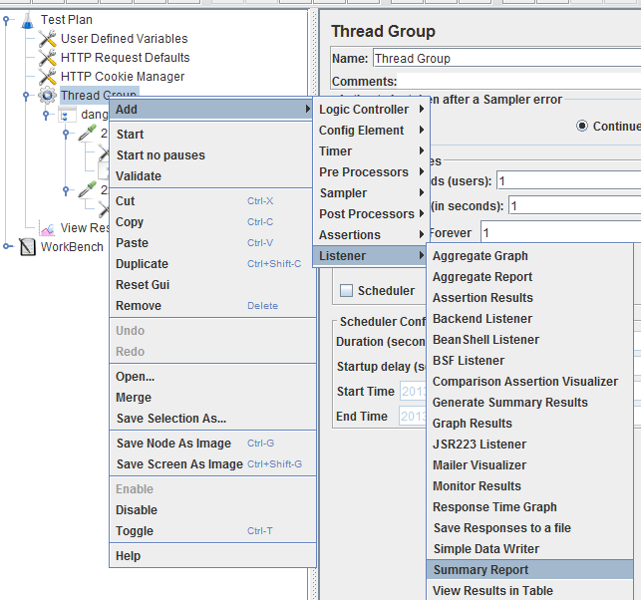Click Save Screen As Image
Viewport: 641px width, 600px height.
tap(213, 464)
